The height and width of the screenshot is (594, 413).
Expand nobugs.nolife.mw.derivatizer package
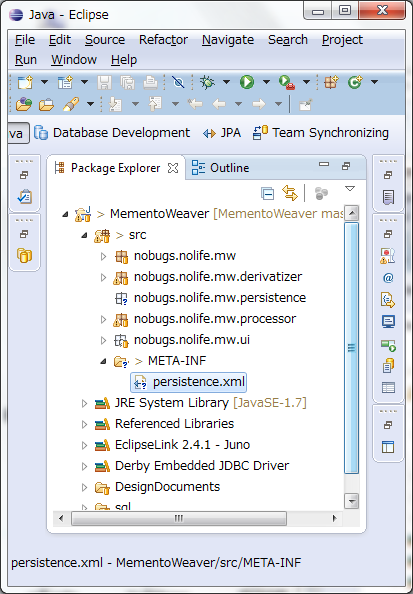tap(103, 278)
